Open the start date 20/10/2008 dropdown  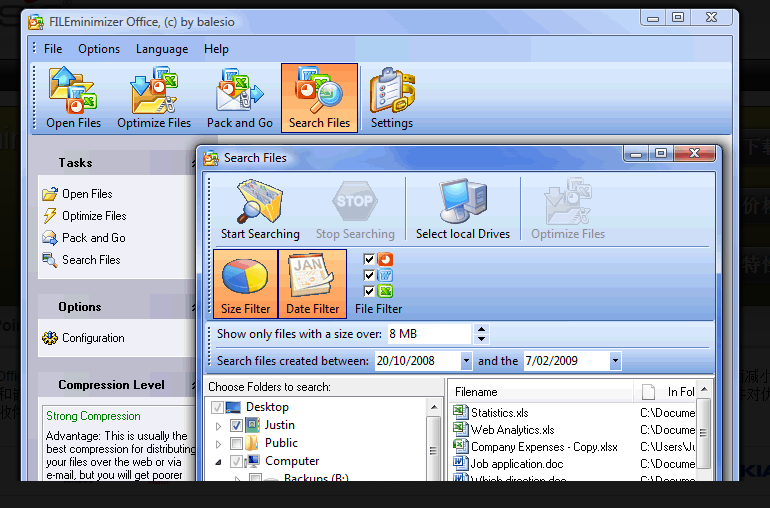(x=466, y=361)
